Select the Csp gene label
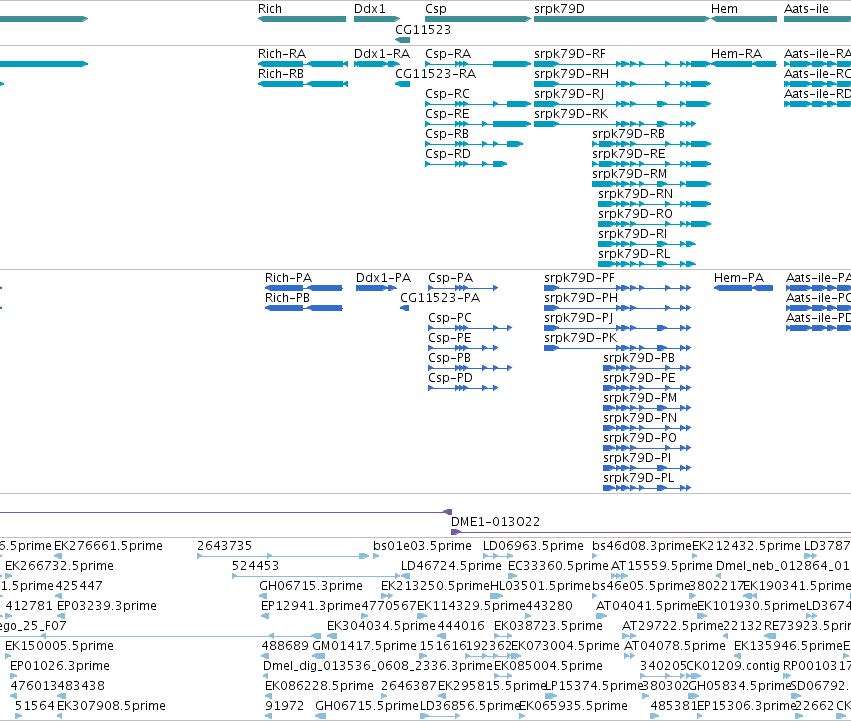Viewport: 851px width, 721px height. click(x=436, y=9)
